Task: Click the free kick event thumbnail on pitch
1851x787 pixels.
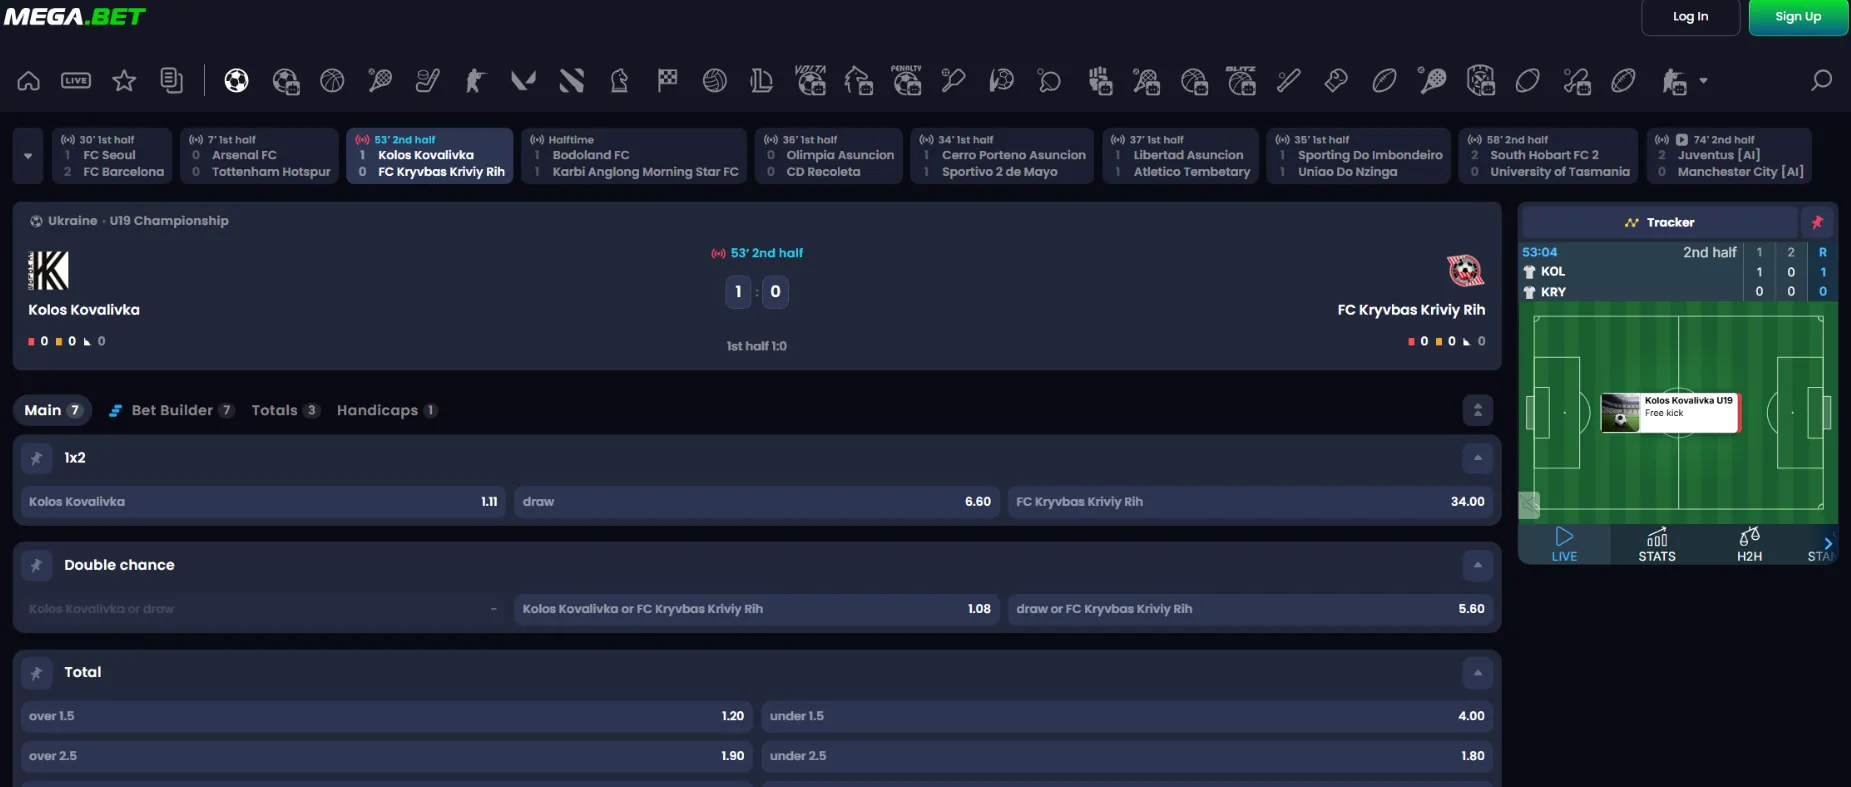Action: point(1620,412)
